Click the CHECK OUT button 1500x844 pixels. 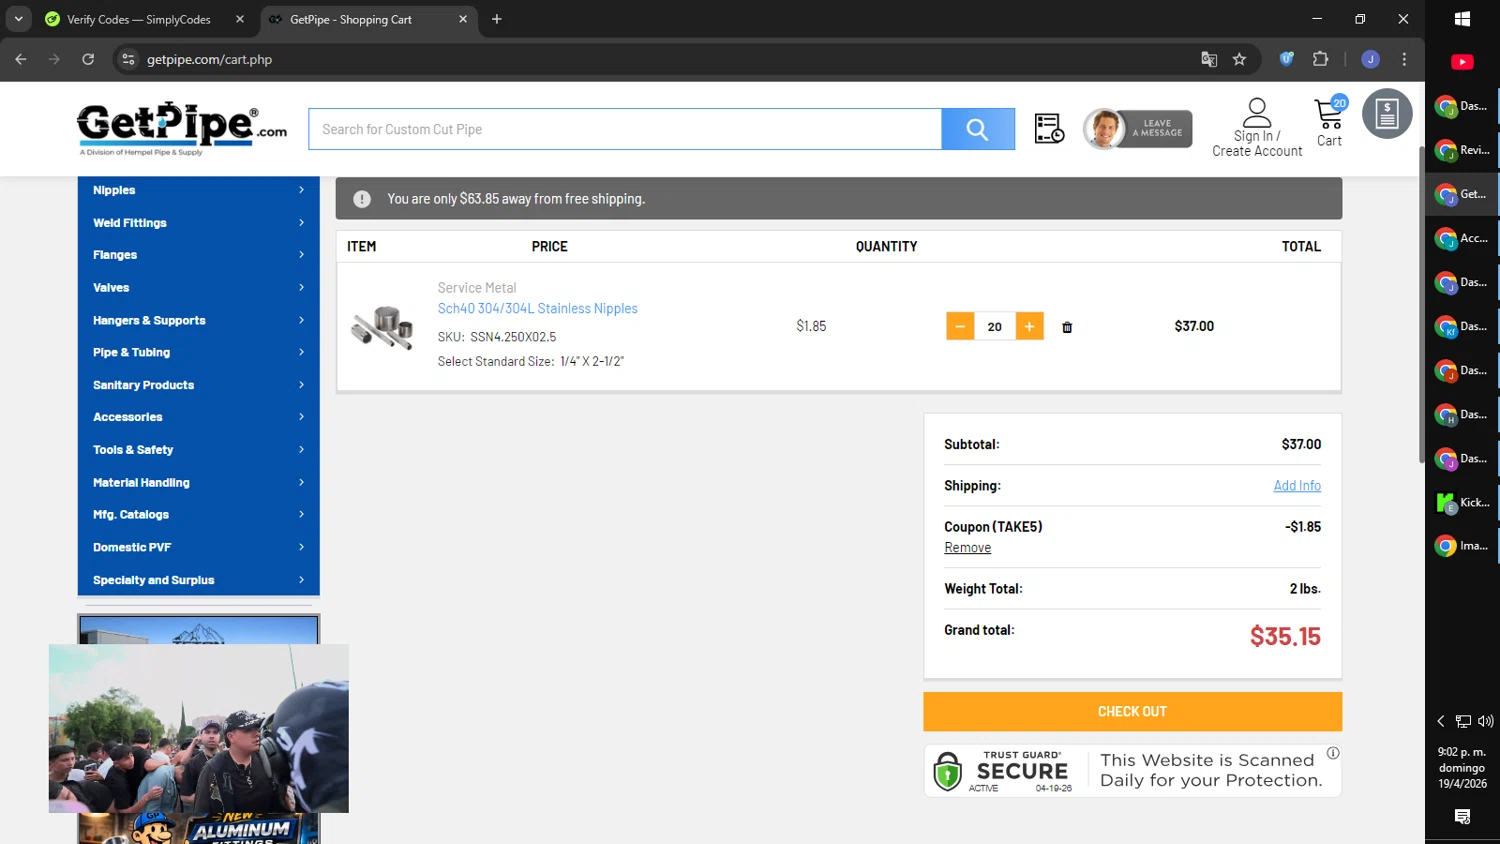pyautogui.click(x=1132, y=712)
